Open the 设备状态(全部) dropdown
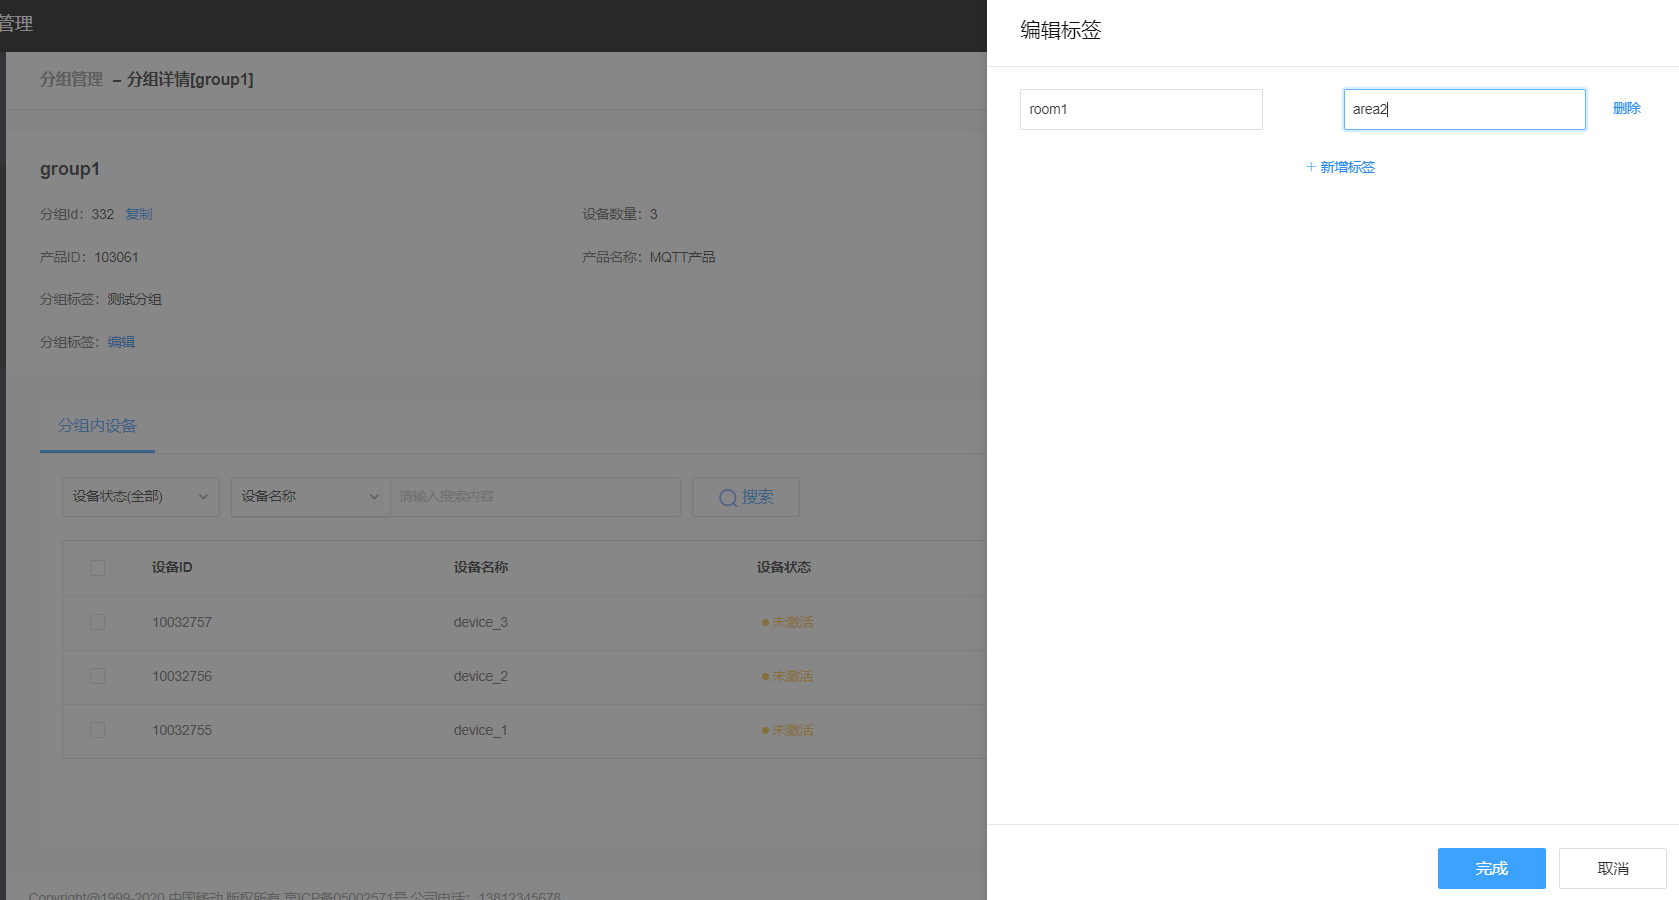This screenshot has height=900, width=1679. tap(141, 496)
